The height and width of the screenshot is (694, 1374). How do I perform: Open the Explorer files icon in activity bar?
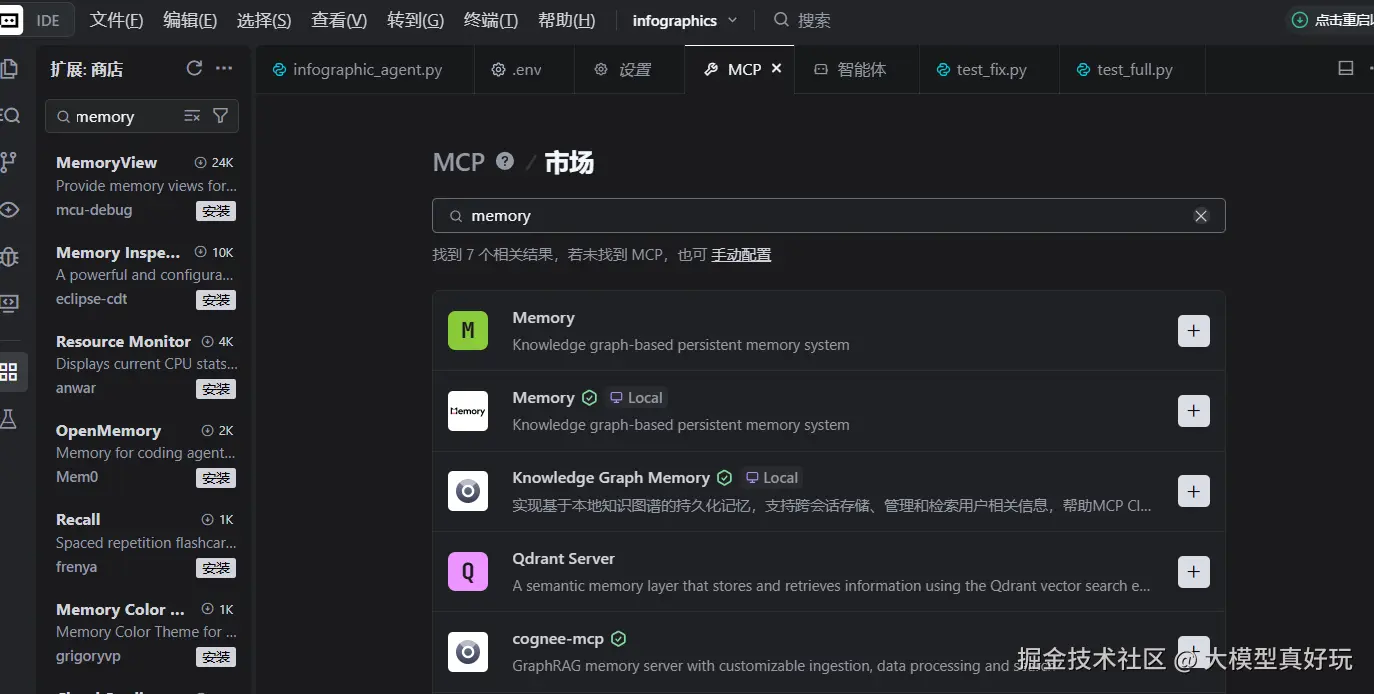(9, 69)
